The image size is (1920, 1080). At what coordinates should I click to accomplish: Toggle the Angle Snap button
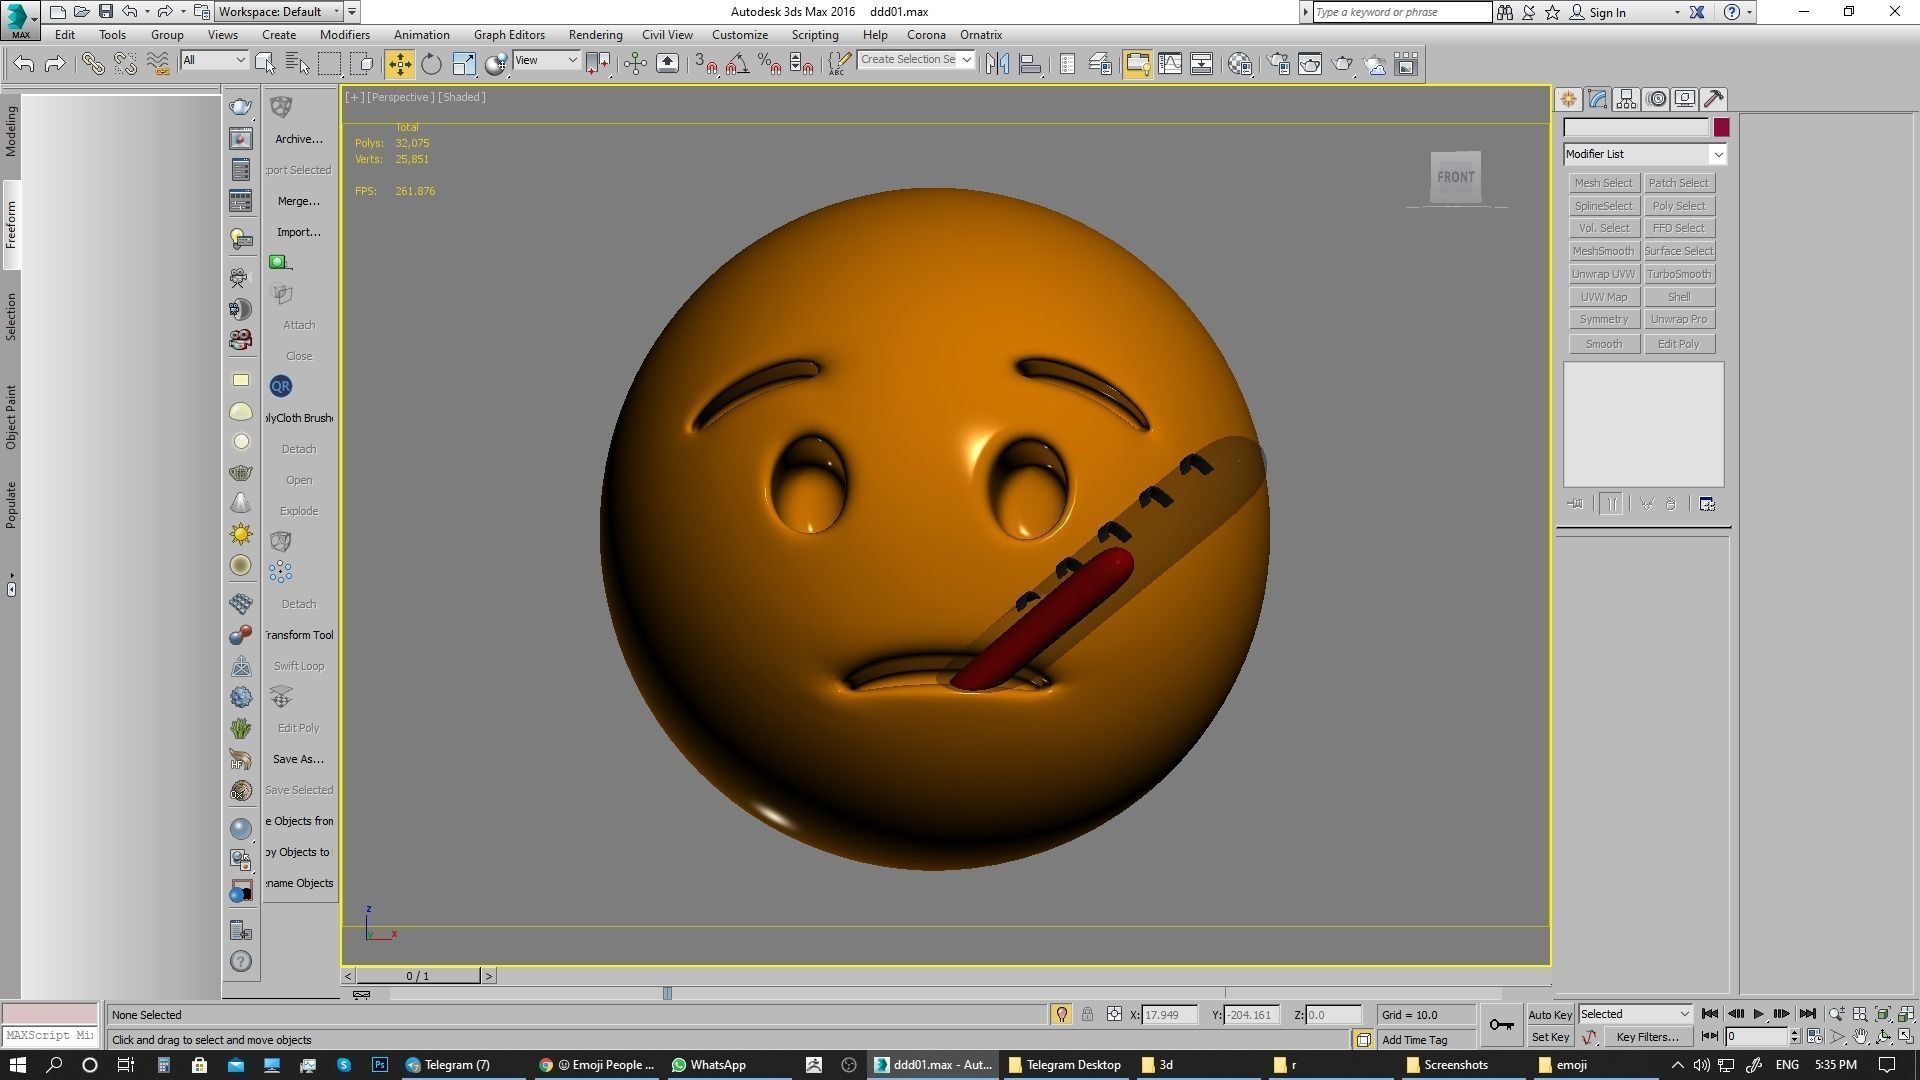[x=737, y=64]
